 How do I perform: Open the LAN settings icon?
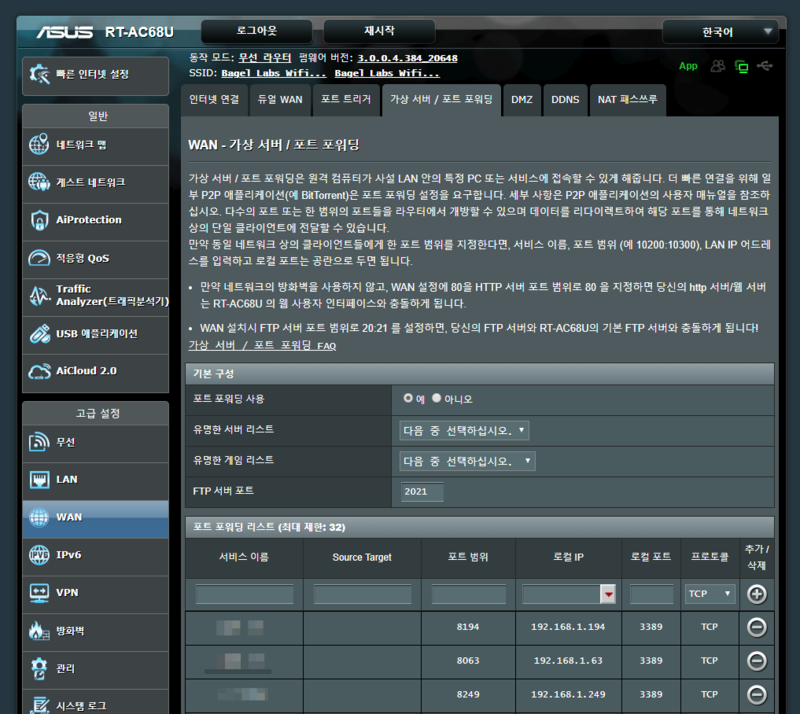point(39,480)
